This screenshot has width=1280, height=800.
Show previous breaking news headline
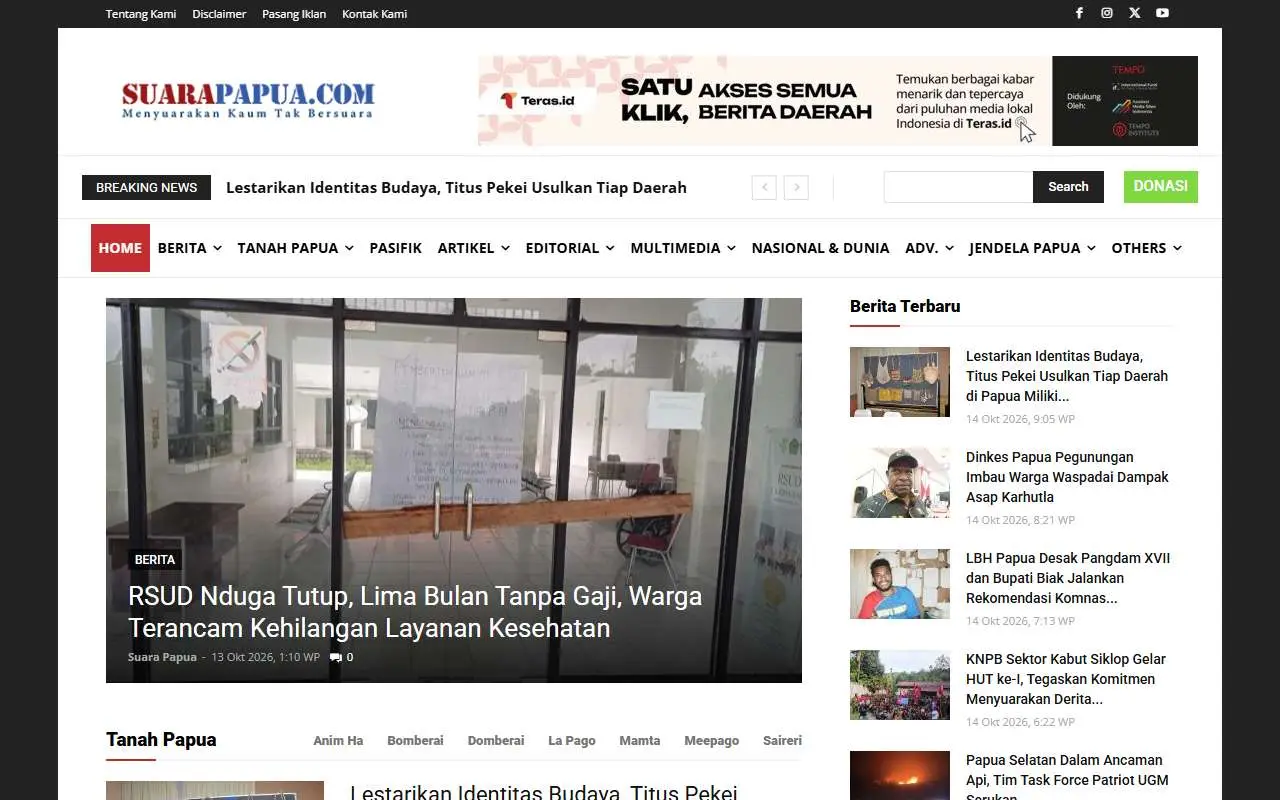(x=764, y=187)
